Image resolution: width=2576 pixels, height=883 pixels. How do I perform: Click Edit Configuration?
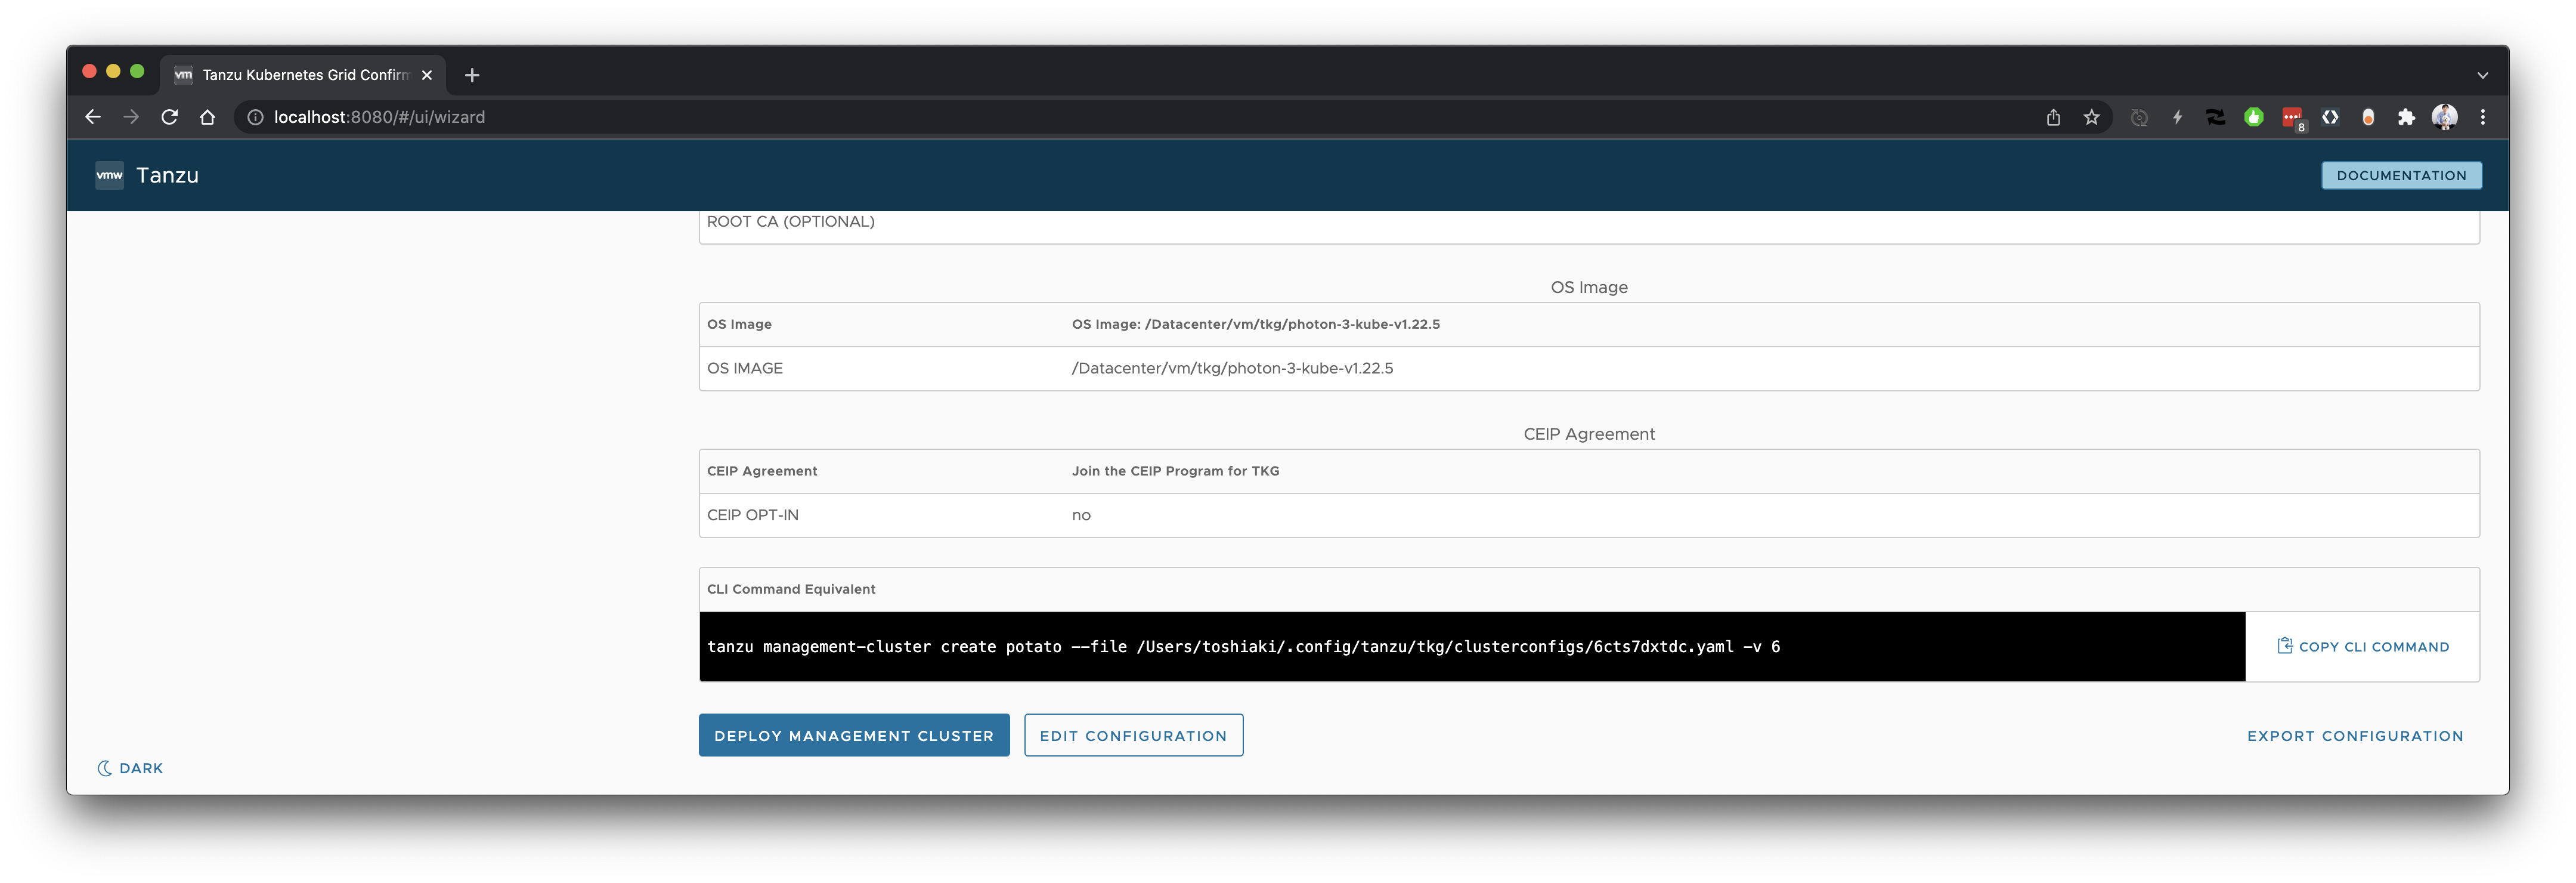(x=1133, y=735)
